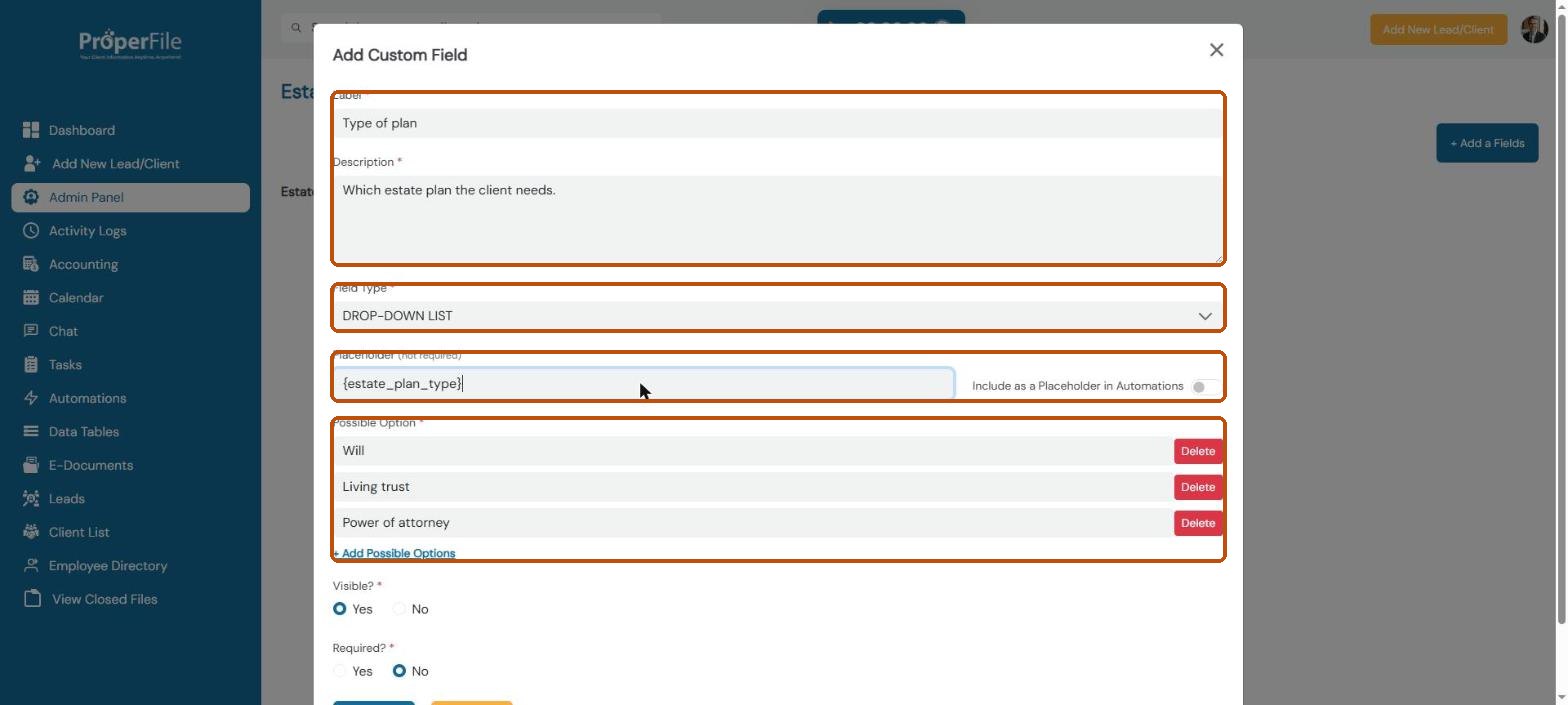Screen dimensions: 1568x705
Task: Open the Automations lightning icon
Action: (x=30, y=398)
